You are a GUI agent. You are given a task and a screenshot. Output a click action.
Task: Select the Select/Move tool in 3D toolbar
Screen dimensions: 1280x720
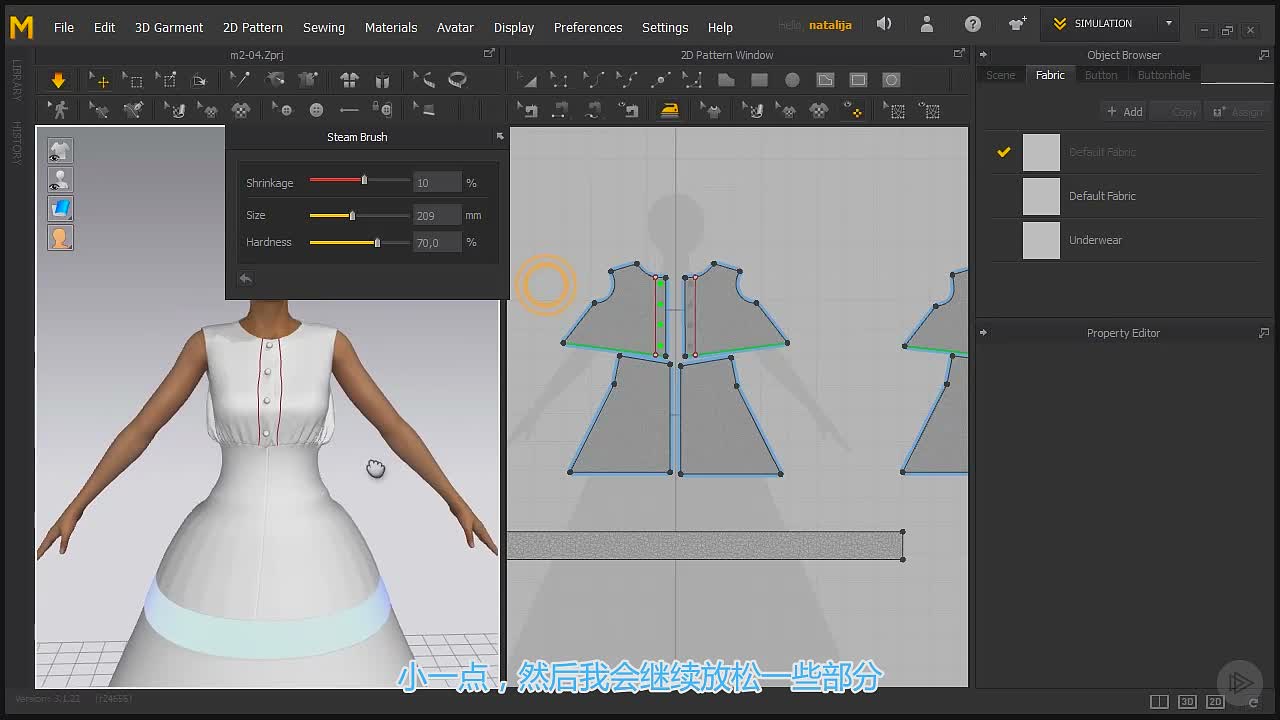(99, 80)
